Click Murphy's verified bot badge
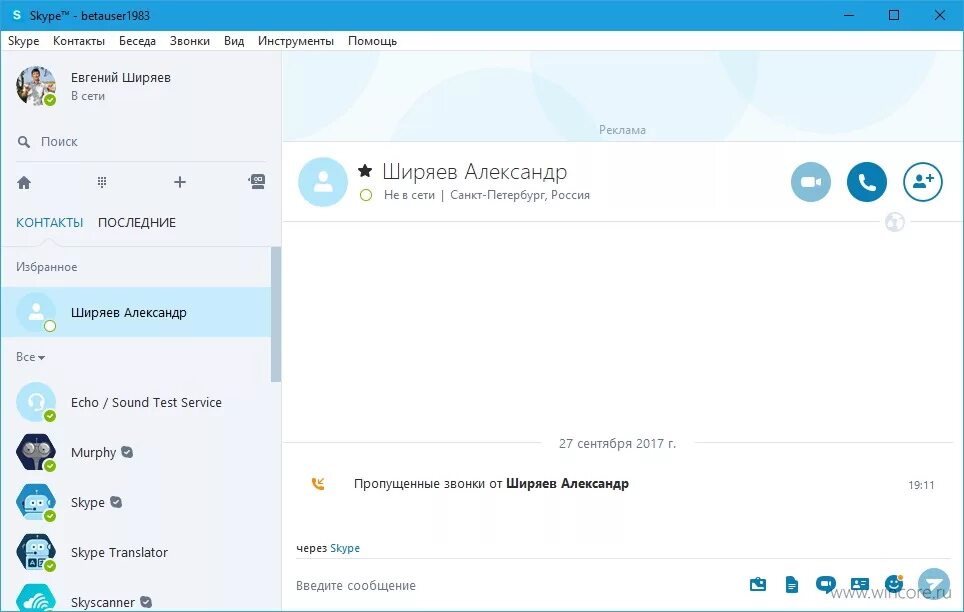The width and height of the screenshot is (964, 612). pos(127,452)
